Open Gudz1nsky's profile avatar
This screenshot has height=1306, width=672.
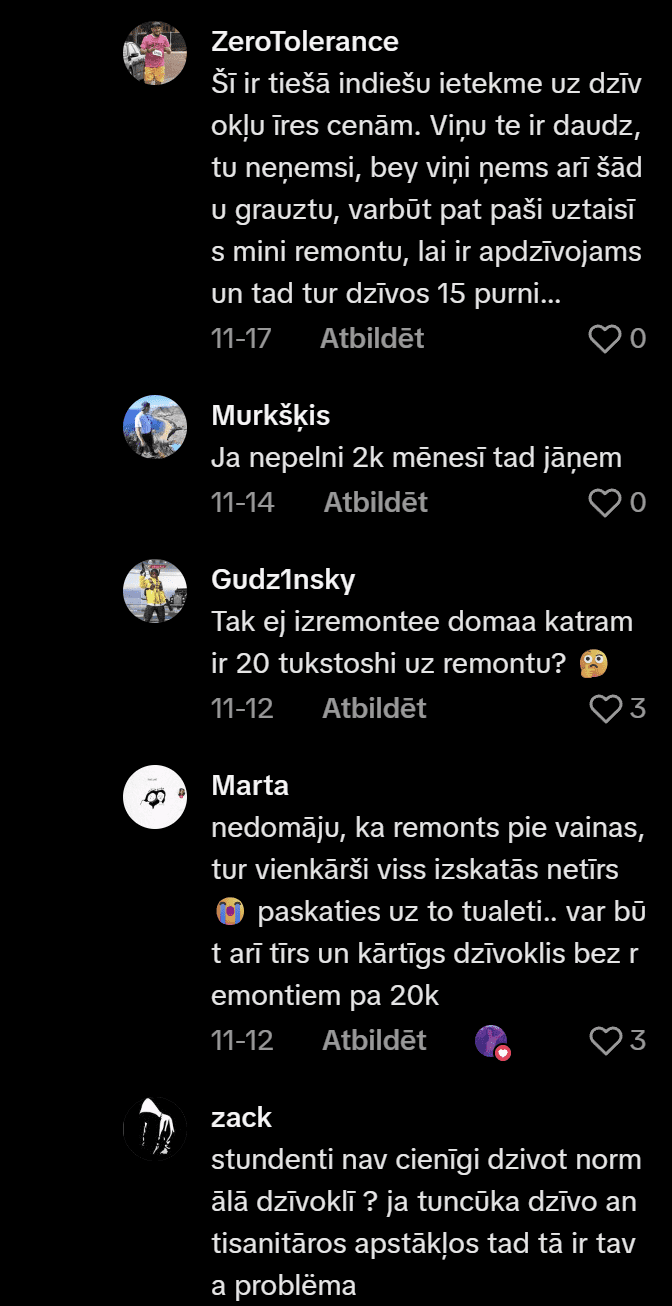(155, 591)
